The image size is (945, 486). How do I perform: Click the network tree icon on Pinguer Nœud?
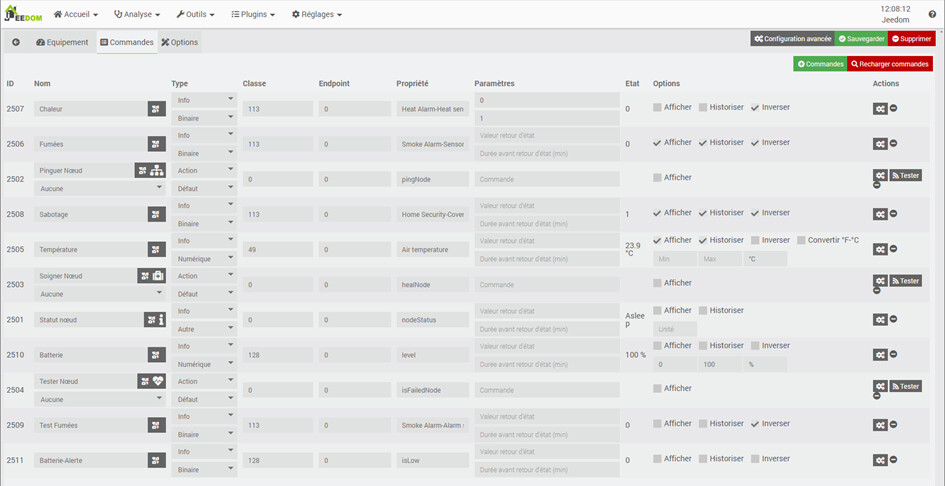click(158, 171)
